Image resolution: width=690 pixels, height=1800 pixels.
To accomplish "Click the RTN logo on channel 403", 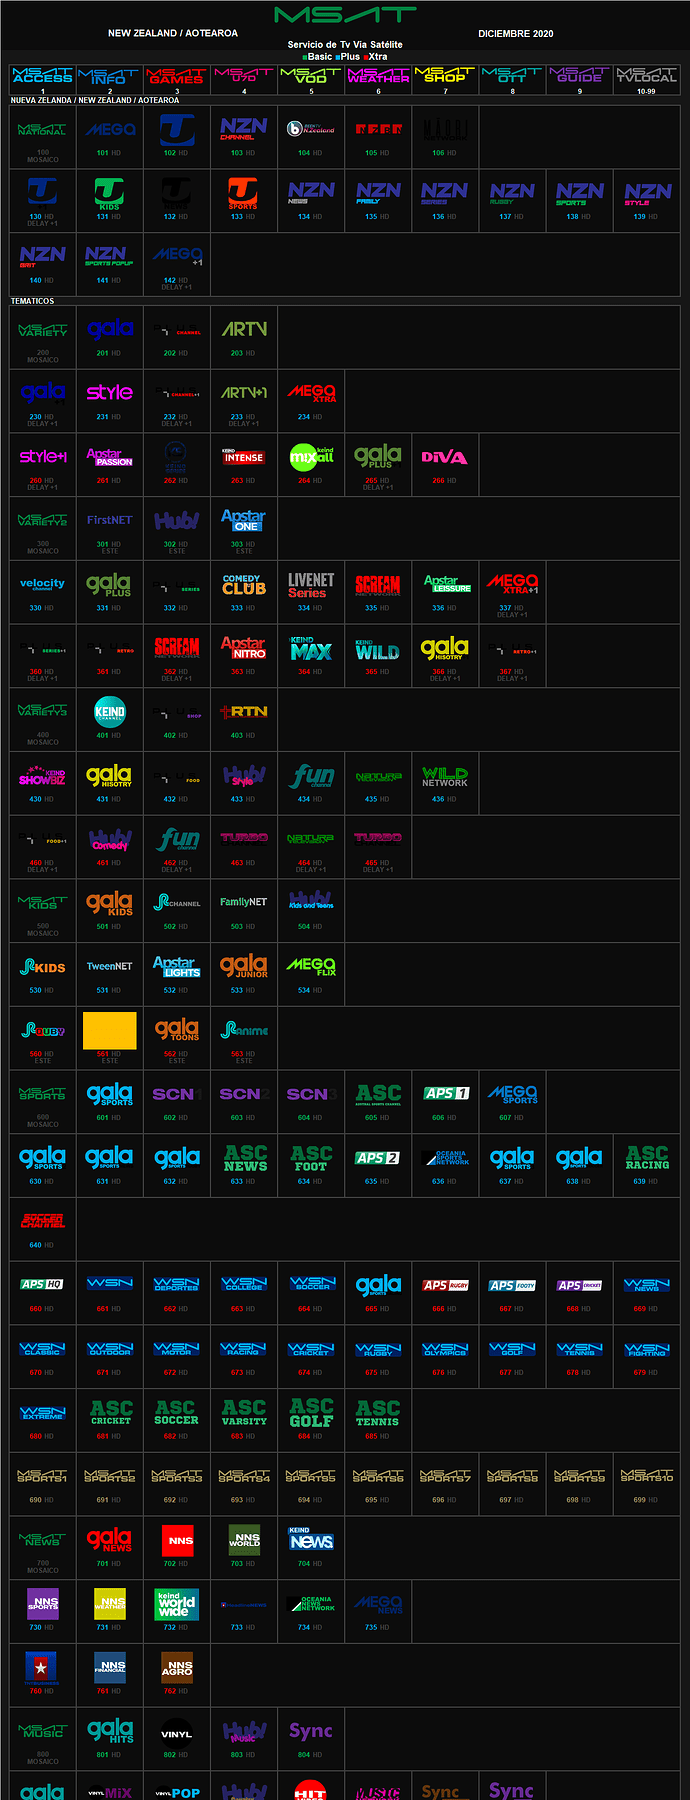I will (244, 712).
